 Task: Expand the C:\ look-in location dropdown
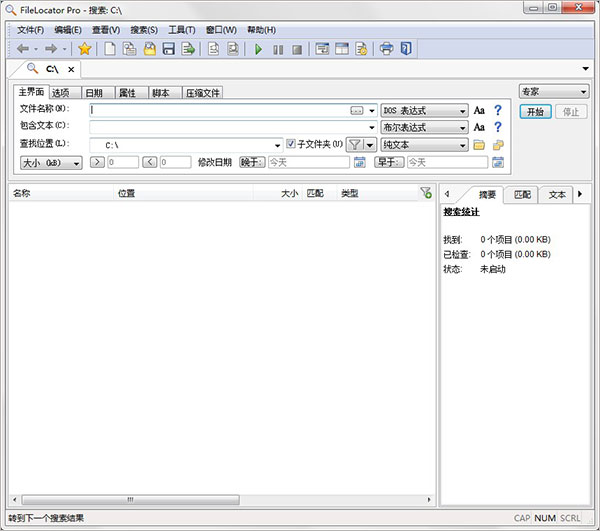pos(277,146)
